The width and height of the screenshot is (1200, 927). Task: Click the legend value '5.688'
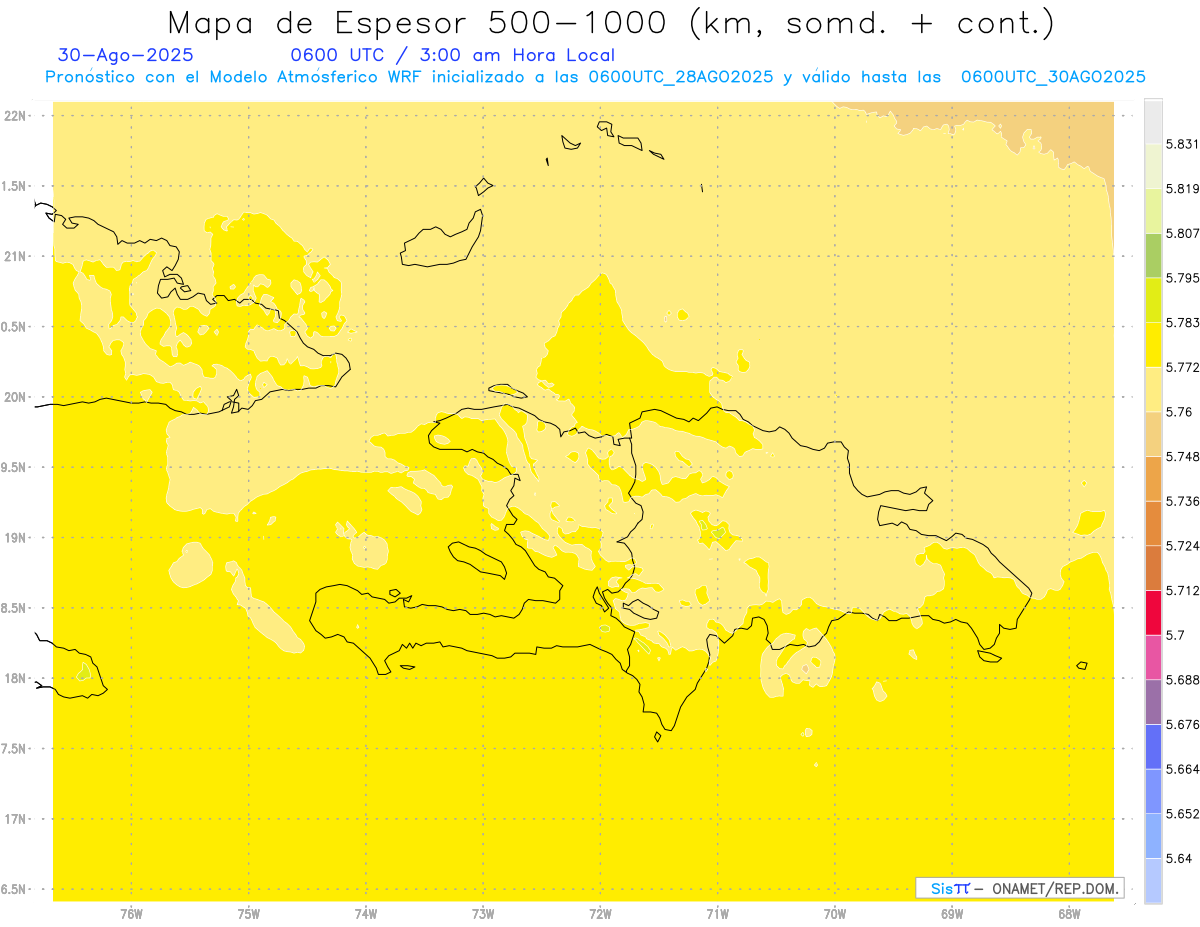point(1183,680)
